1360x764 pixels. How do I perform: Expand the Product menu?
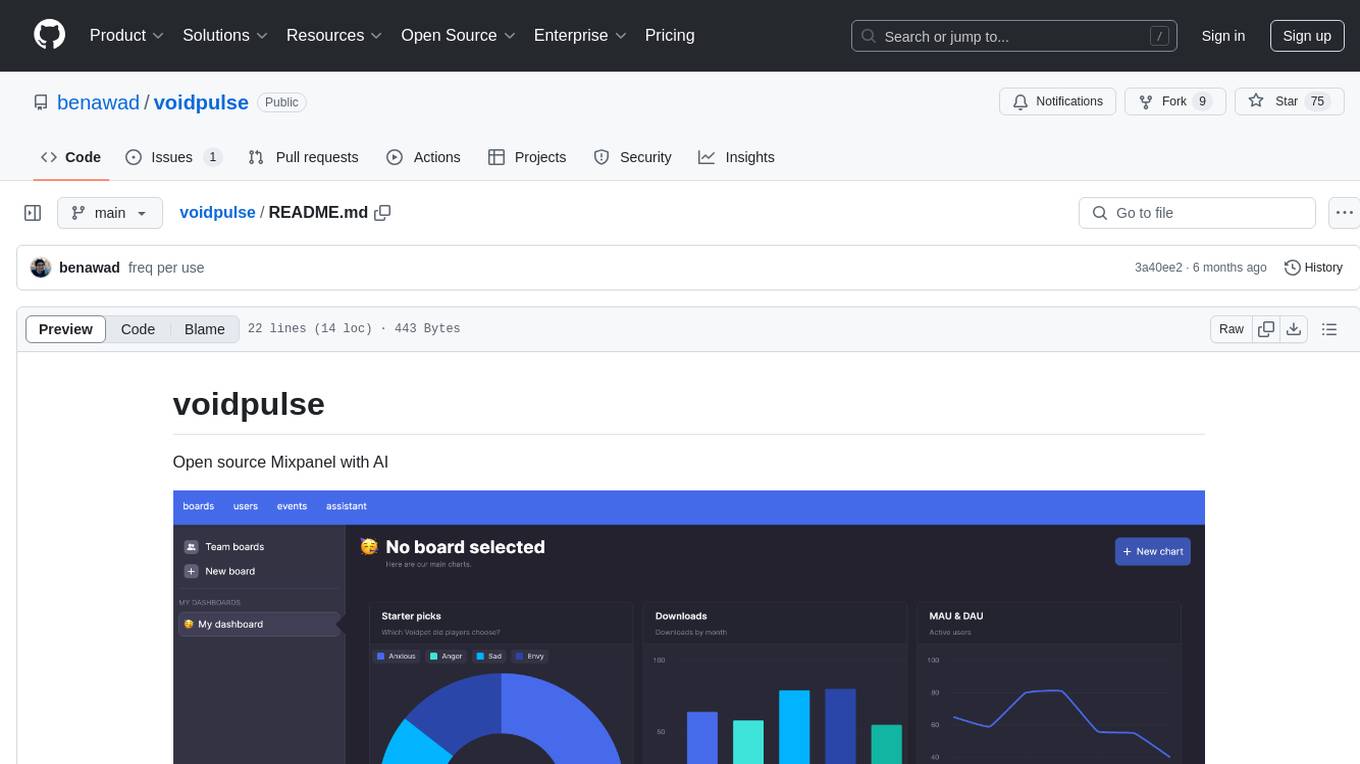pos(127,35)
